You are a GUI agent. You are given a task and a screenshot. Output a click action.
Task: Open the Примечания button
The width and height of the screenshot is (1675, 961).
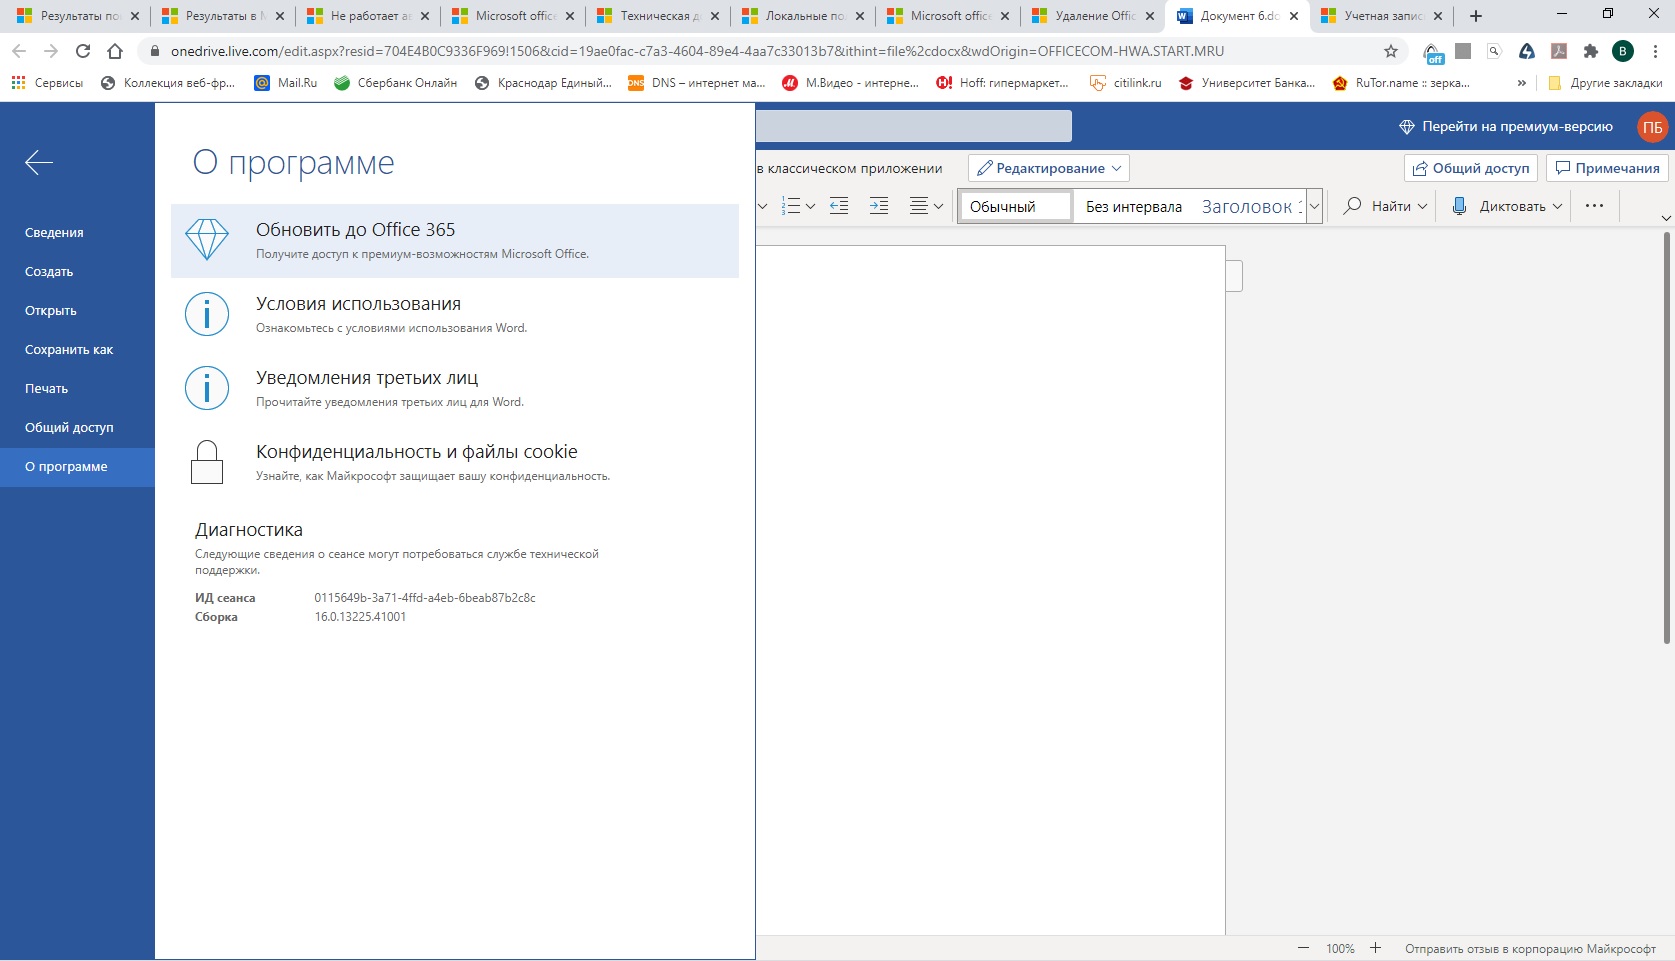click(1608, 168)
